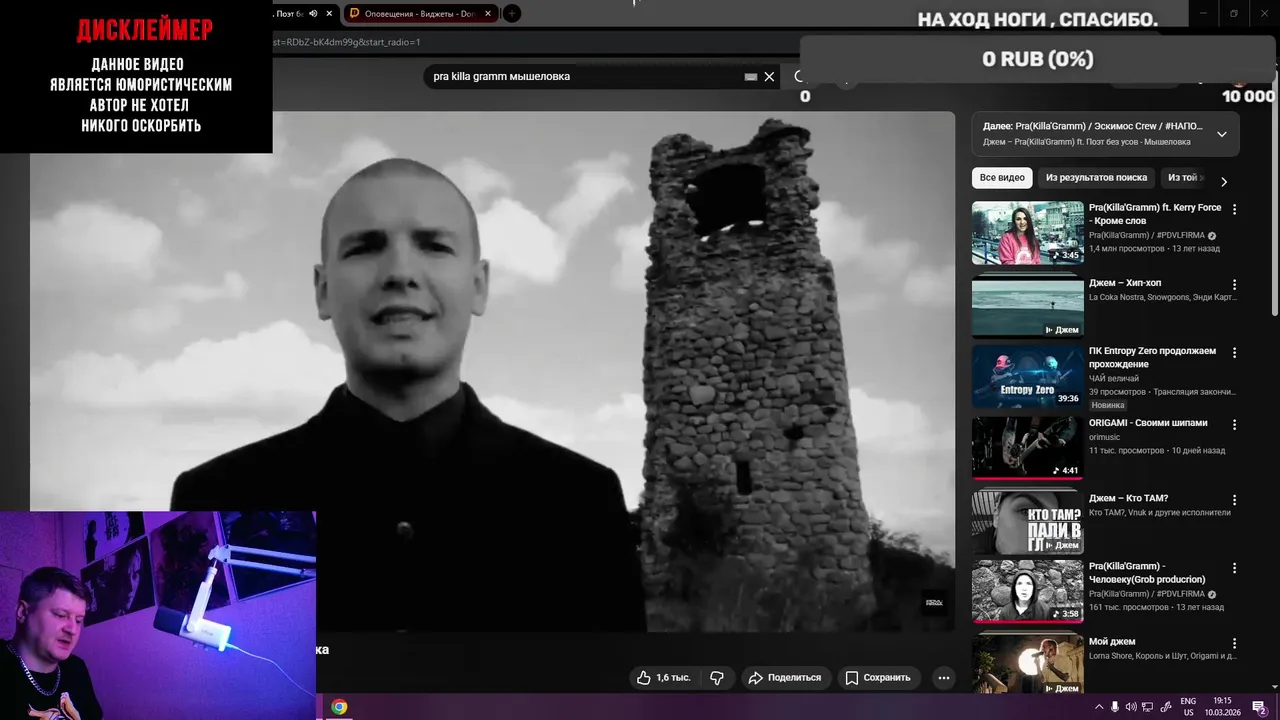Switch to the Оповещения - Виджеты browser tab
This screenshot has height=720, width=1280.
(x=418, y=14)
